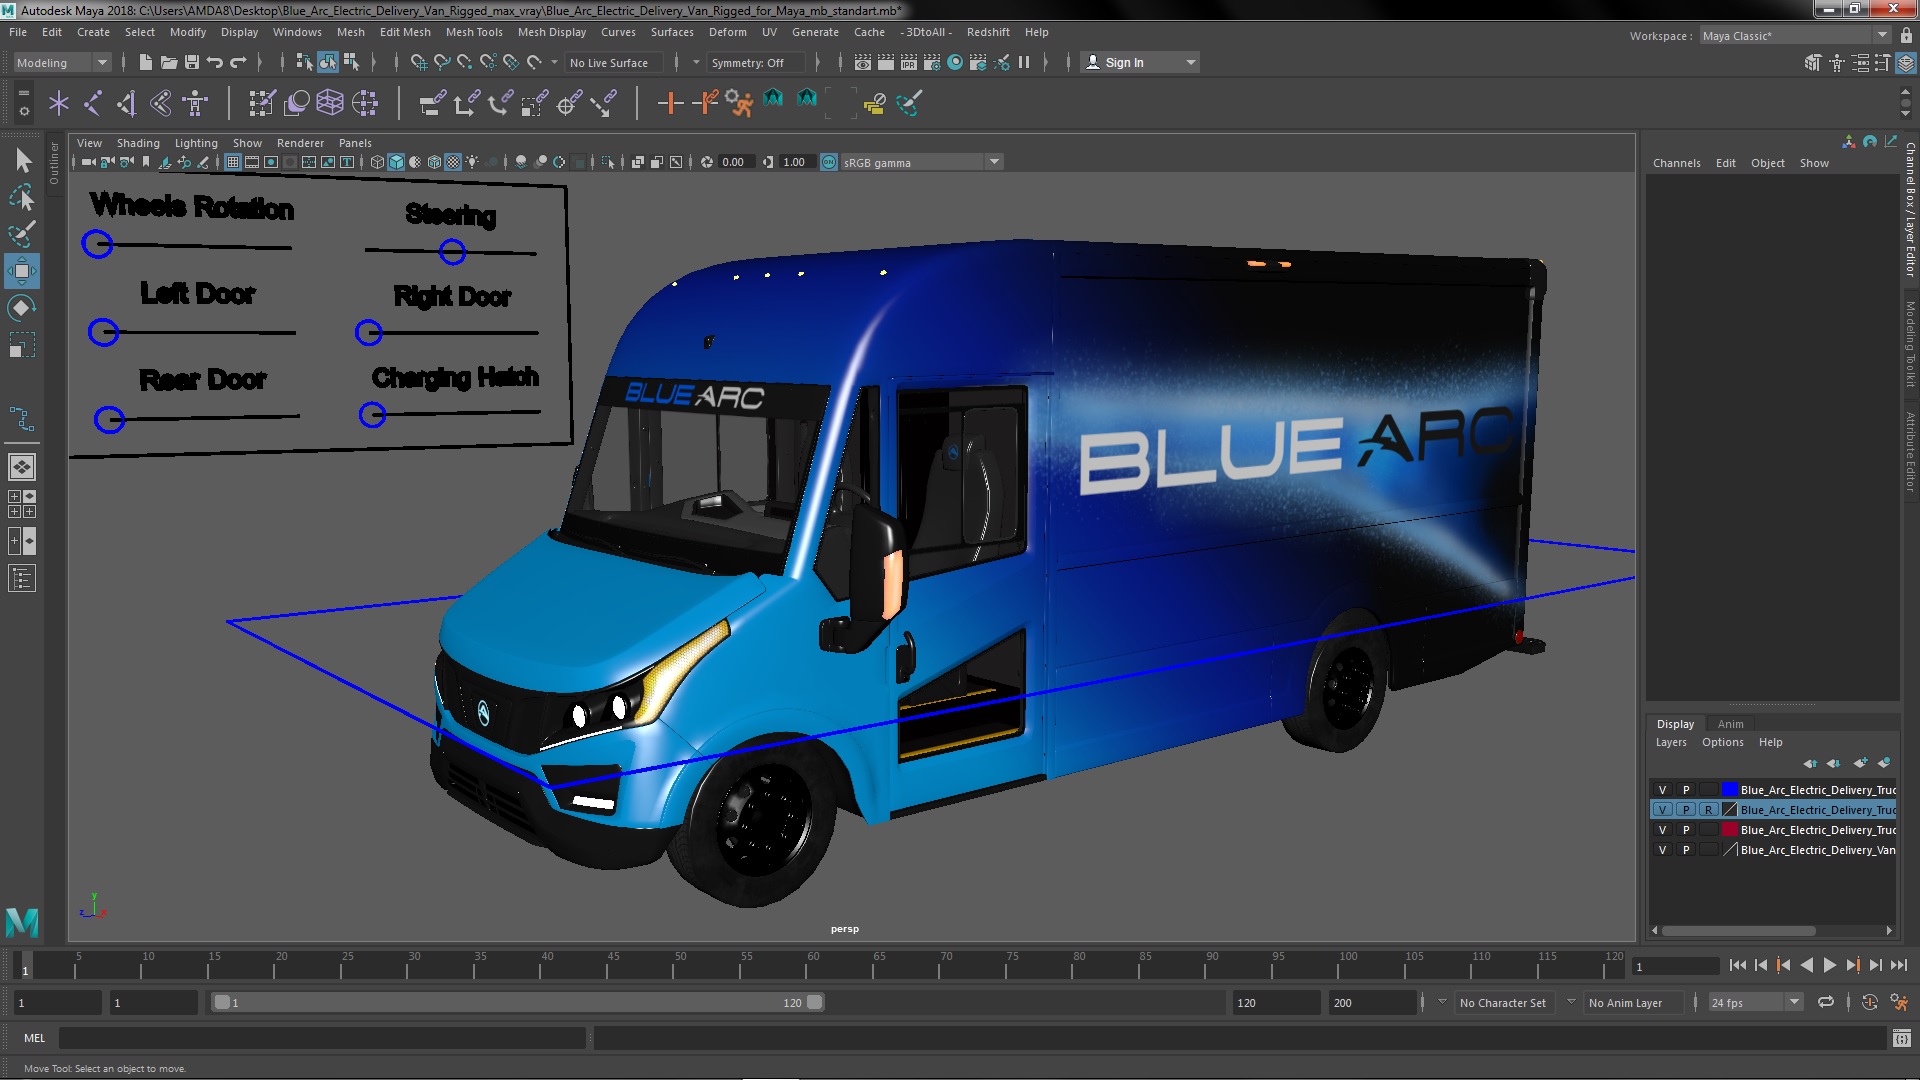Toggle visibility of the blue-swatch layer
The width and height of the screenshot is (1920, 1080).
coord(1662,790)
